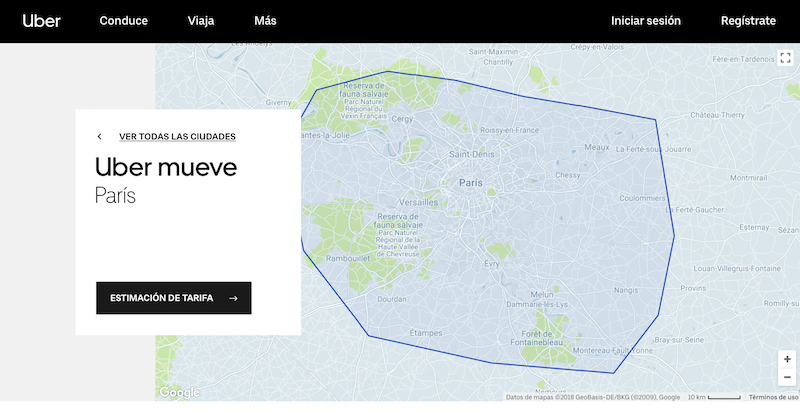The height and width of the screenshot is (411, 800).
Task: Click Estimación de tarifa button
Action: click(173, 298)
